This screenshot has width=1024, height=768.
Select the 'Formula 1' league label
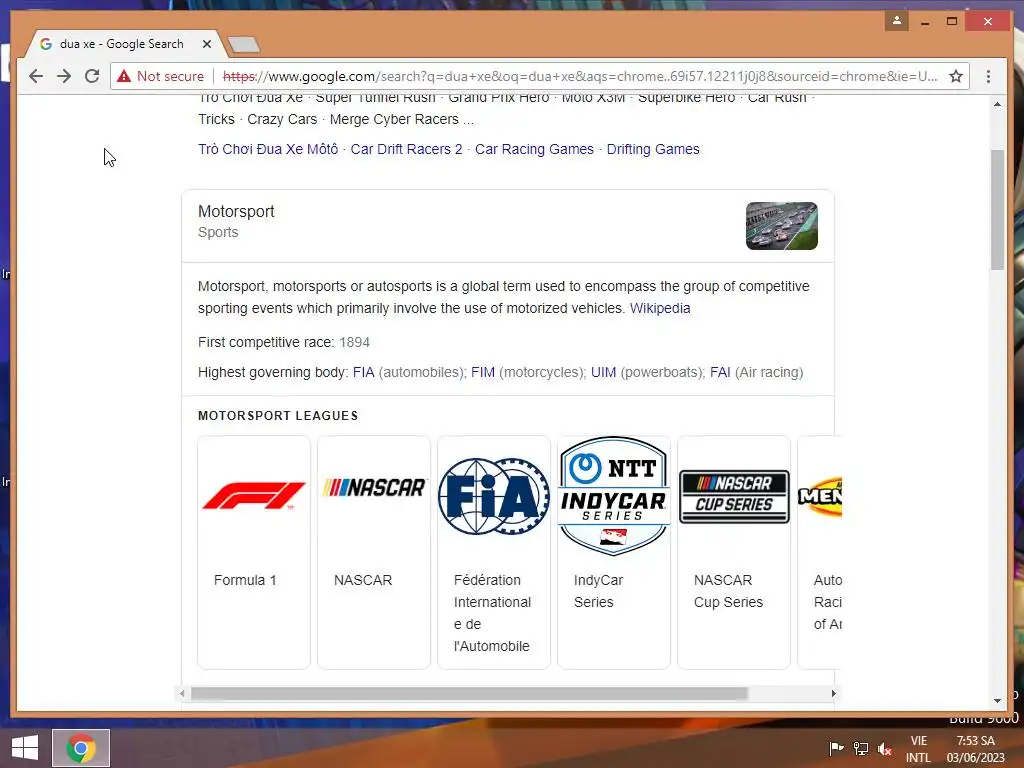(x=245, y=580)
